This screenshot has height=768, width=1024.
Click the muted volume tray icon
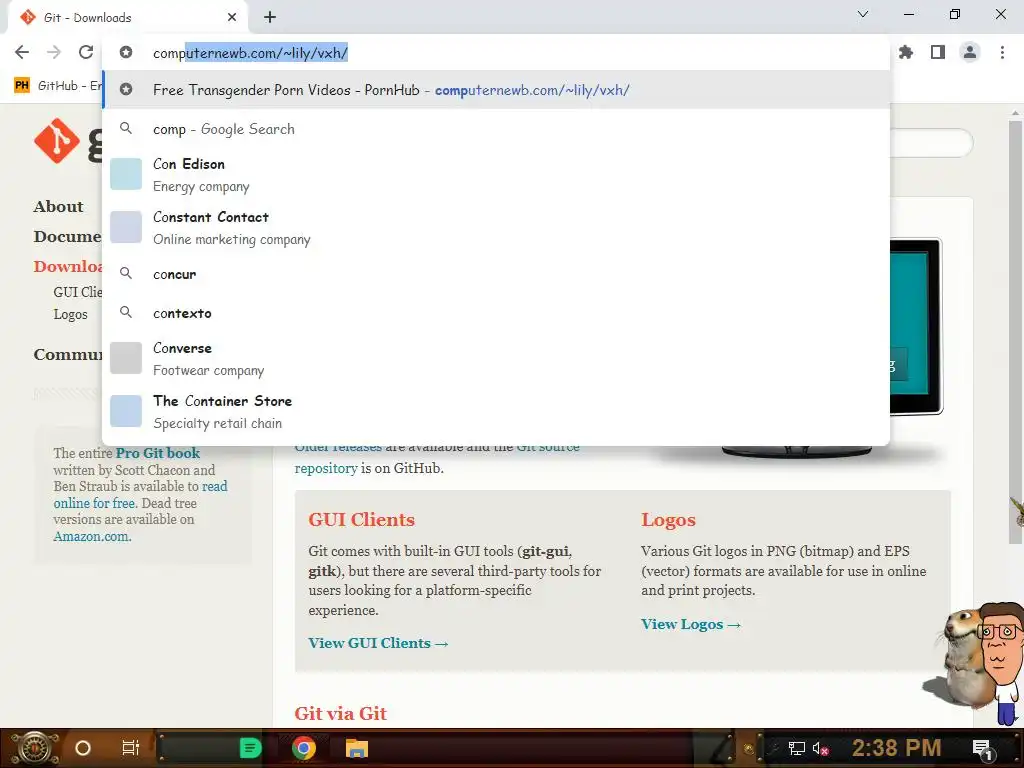coord(820,748)
